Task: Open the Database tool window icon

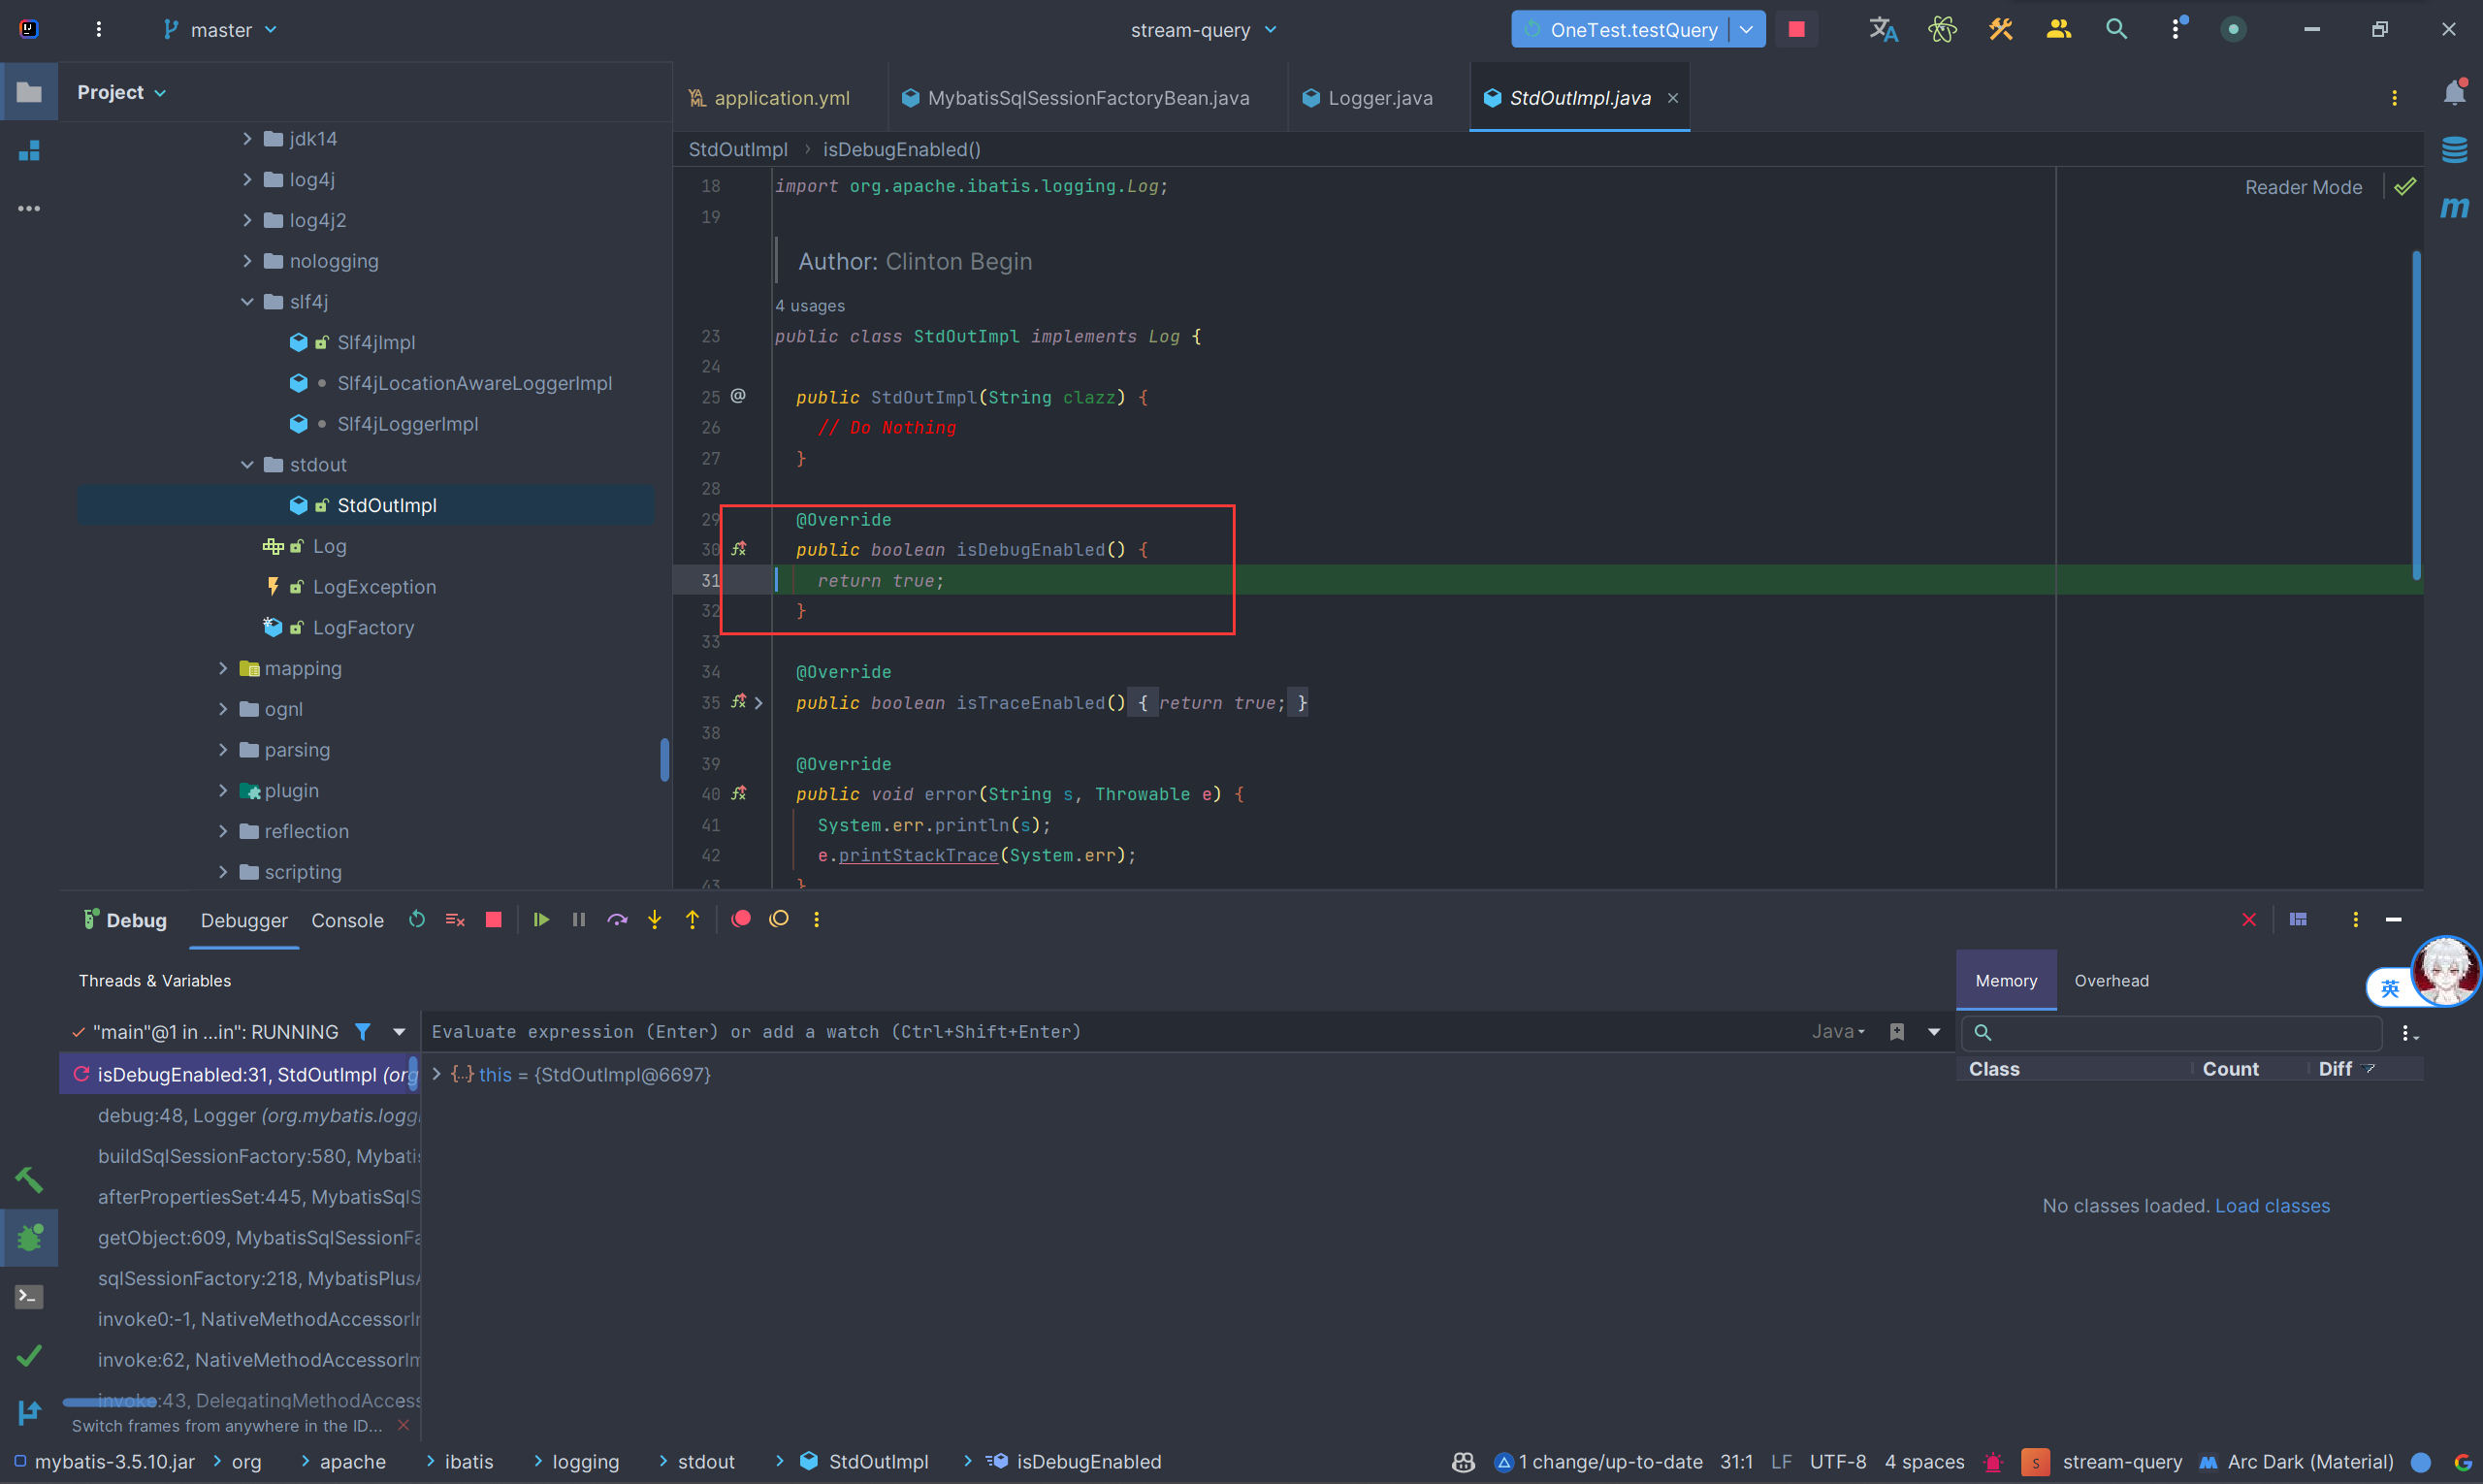Action: tap(2454, 150)
